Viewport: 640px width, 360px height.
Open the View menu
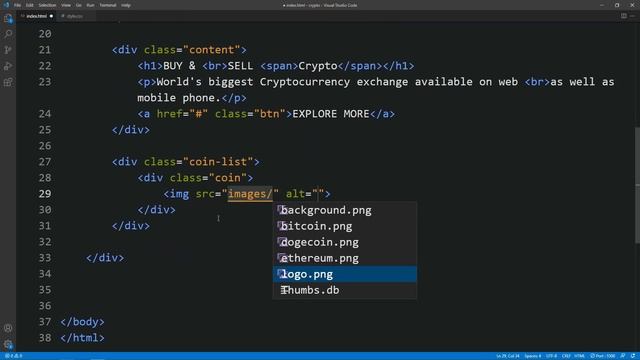[66, 5]
